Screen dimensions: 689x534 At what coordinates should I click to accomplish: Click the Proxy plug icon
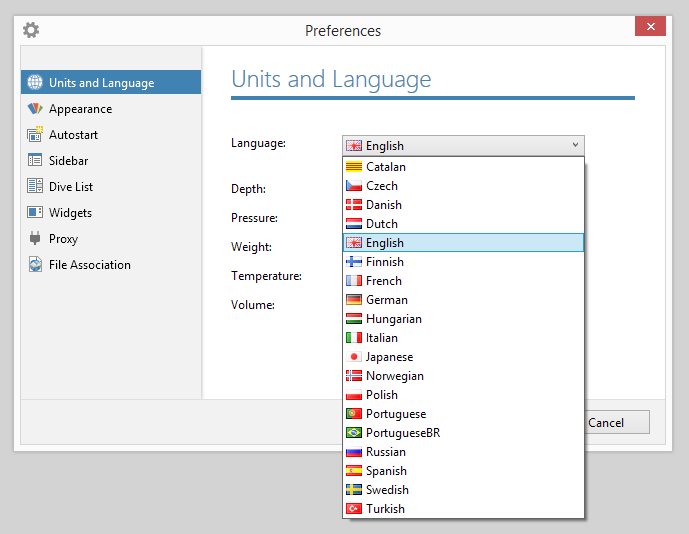pyautogui.click(x=35, y=239)
